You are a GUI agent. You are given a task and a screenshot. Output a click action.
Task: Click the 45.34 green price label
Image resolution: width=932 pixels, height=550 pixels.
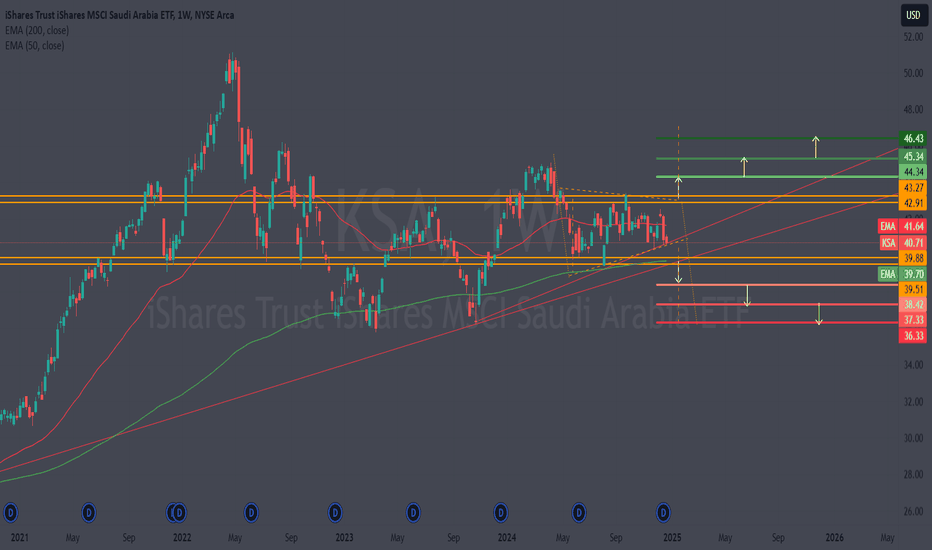912,156
